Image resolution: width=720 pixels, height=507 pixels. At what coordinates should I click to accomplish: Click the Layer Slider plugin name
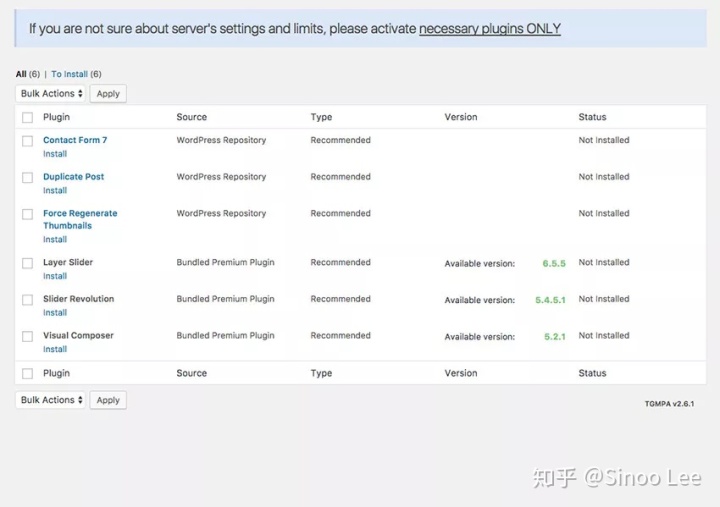(x=68, y=262)
